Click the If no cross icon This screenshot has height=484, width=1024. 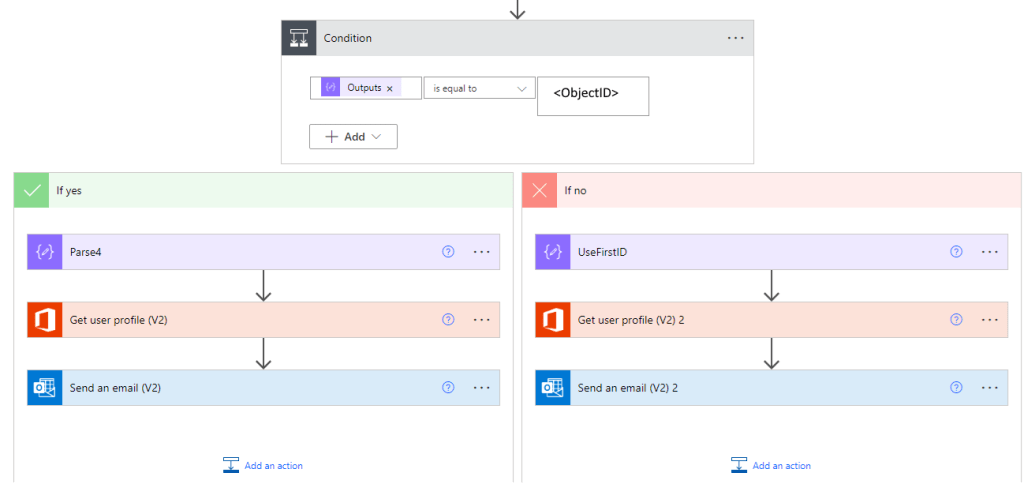pos(539,190)
